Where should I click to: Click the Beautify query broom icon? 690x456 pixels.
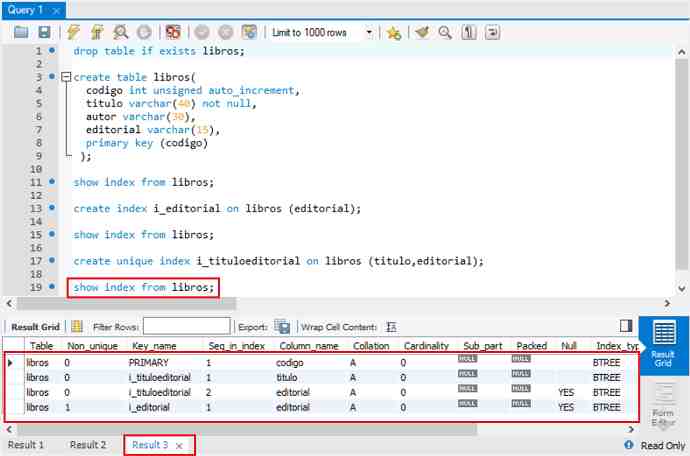coord(422,32)
